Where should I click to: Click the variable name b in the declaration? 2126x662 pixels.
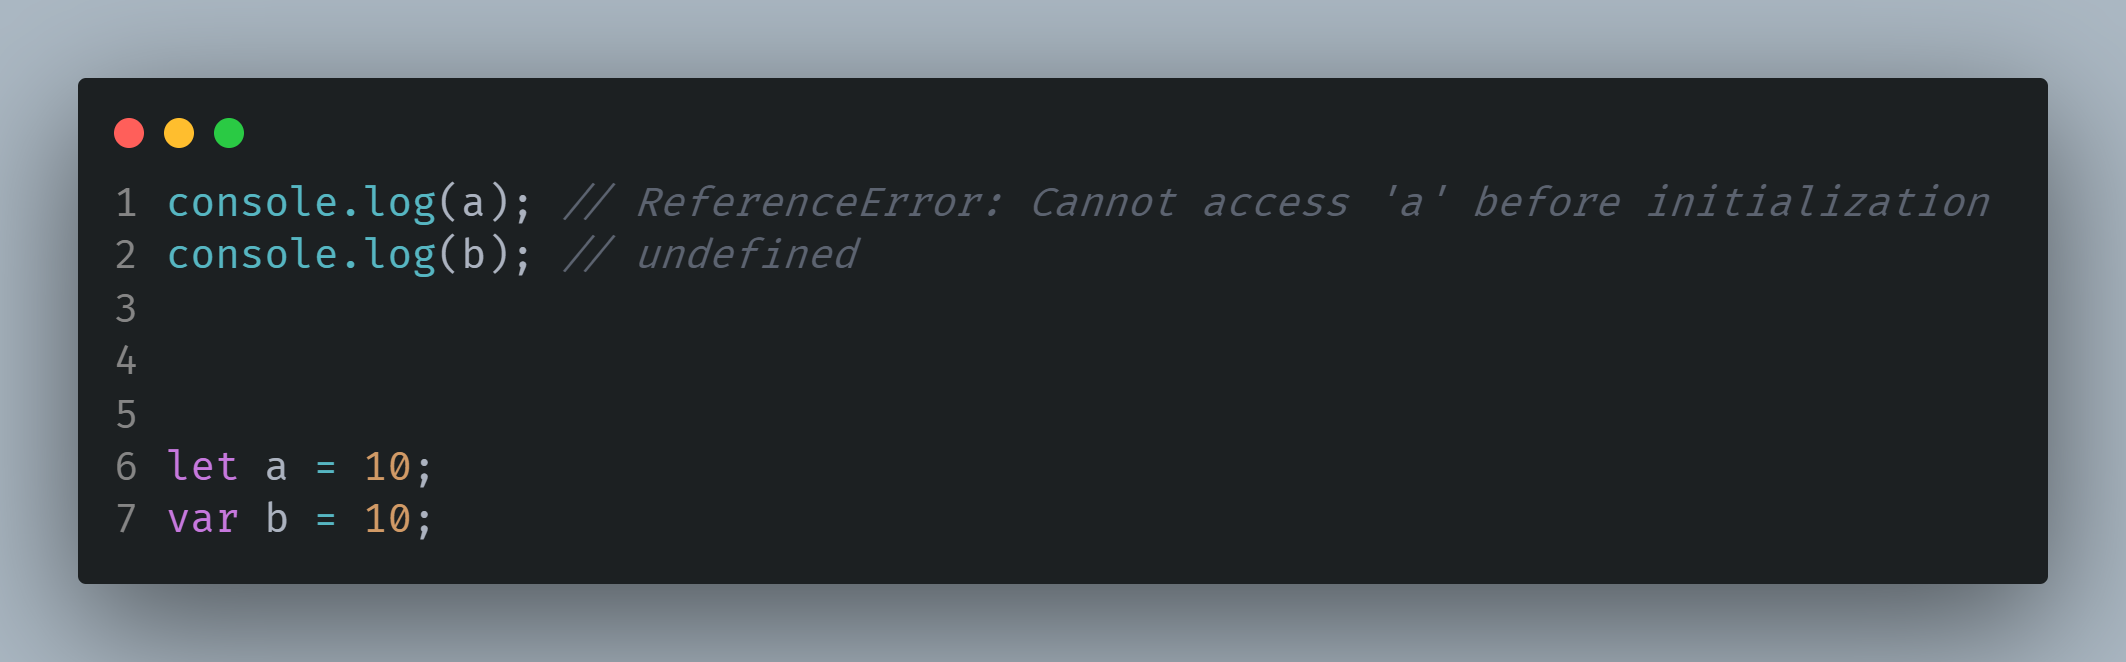(x=277, y=518)
